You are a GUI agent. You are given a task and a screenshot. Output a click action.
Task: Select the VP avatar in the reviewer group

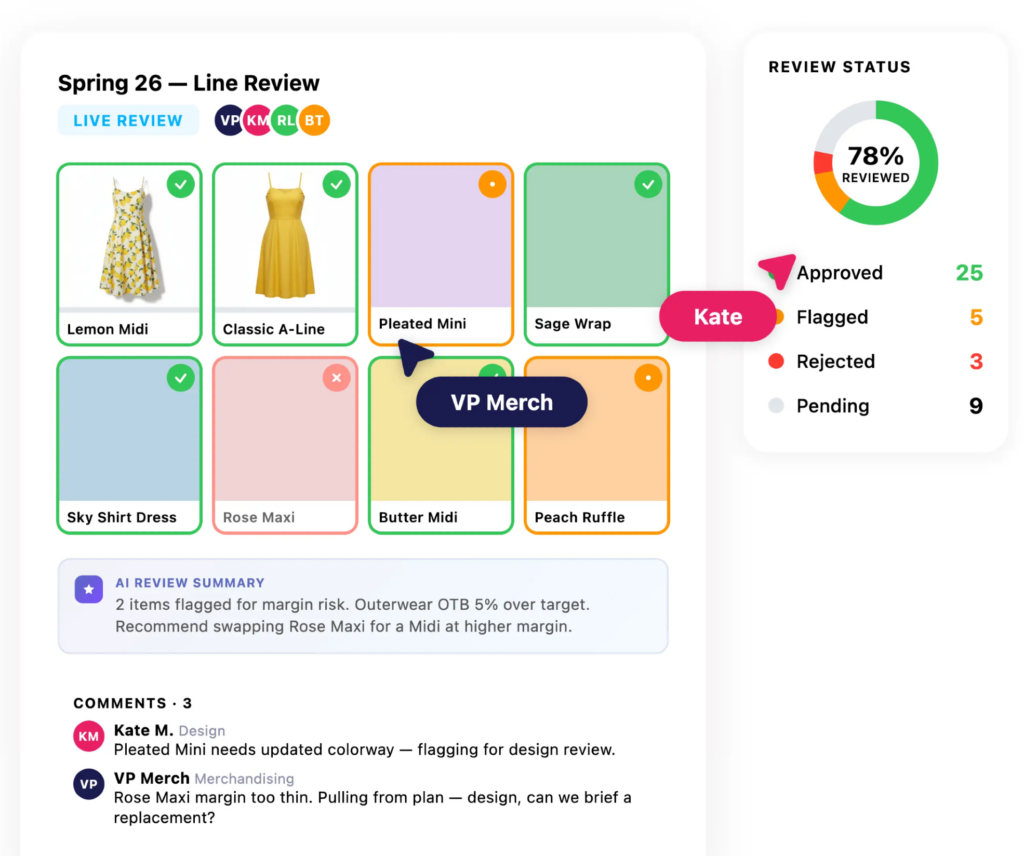229,120
